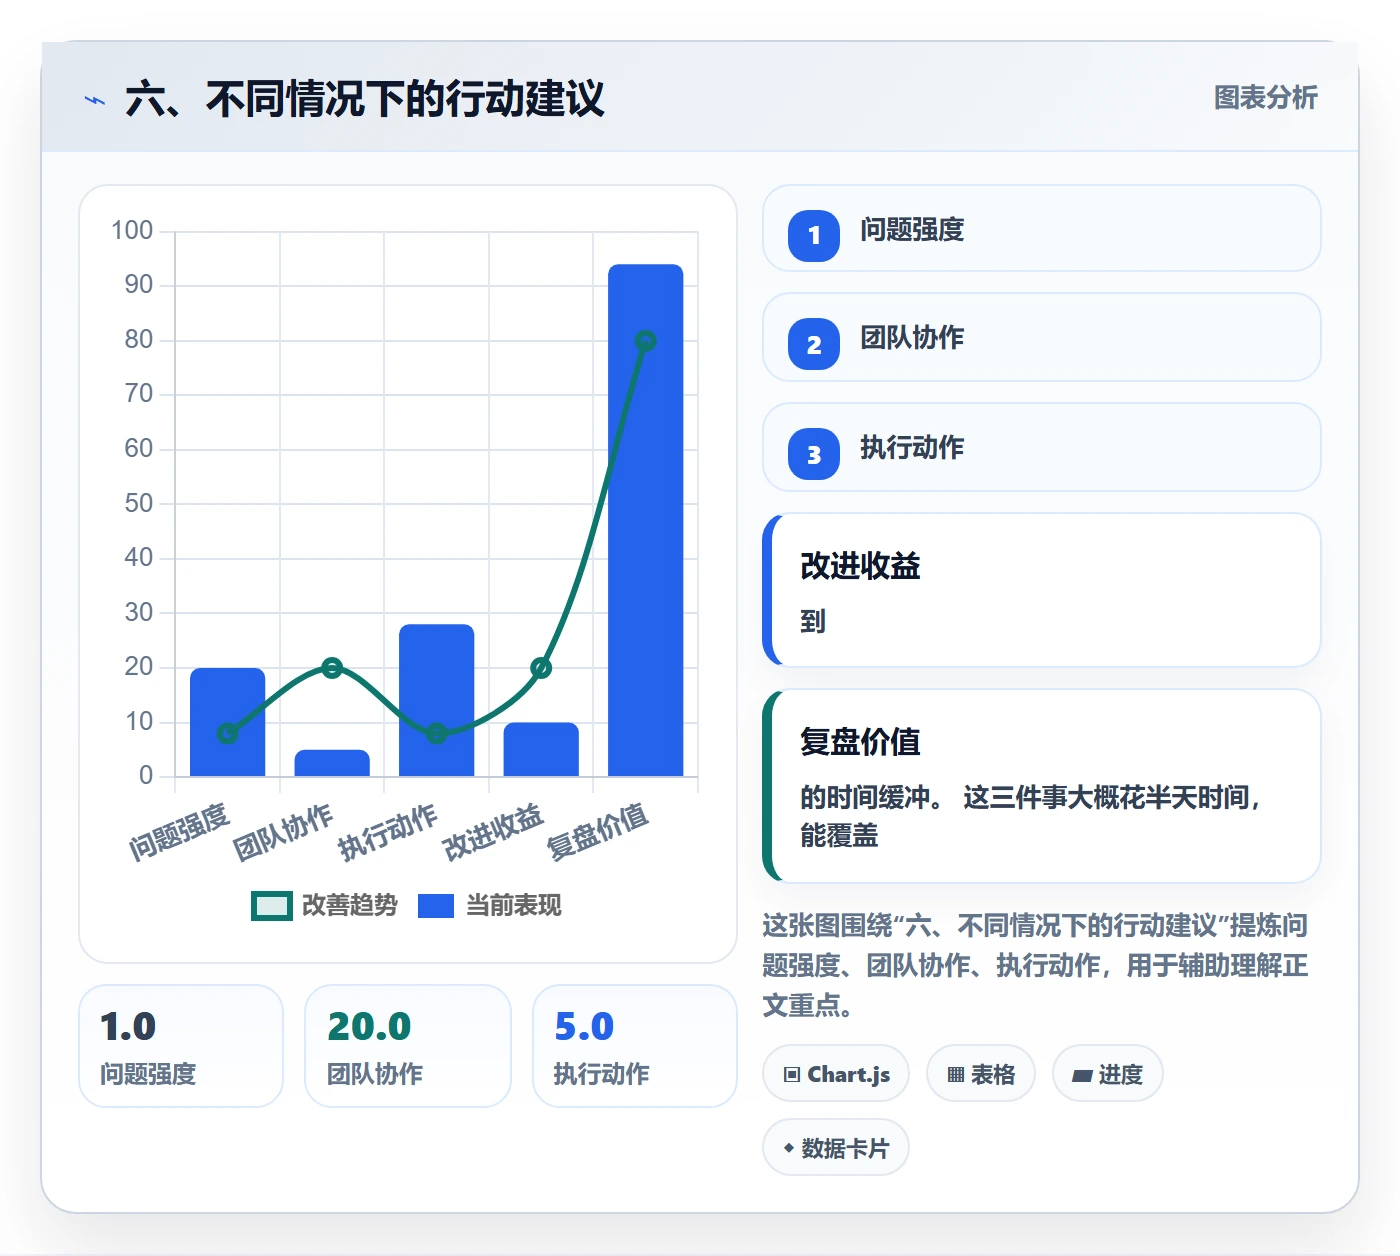Click the 改进收益 card title

[x=860, y=567]
